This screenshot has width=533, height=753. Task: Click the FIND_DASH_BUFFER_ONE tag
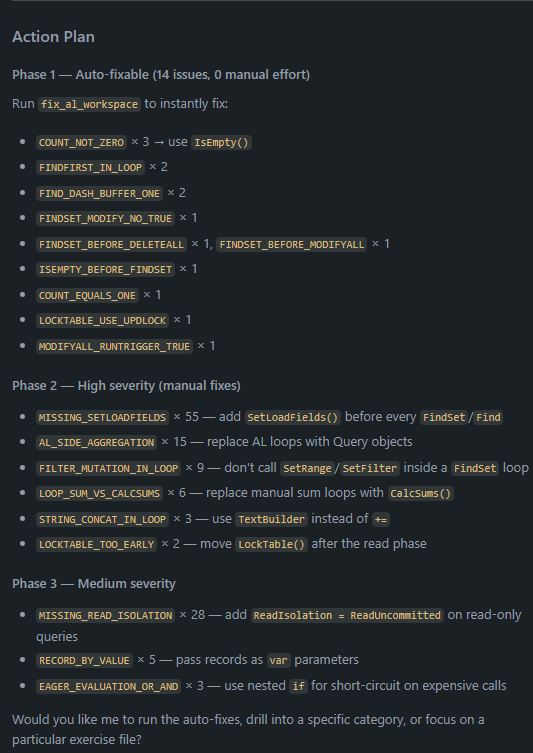click(x=99, y=194)
